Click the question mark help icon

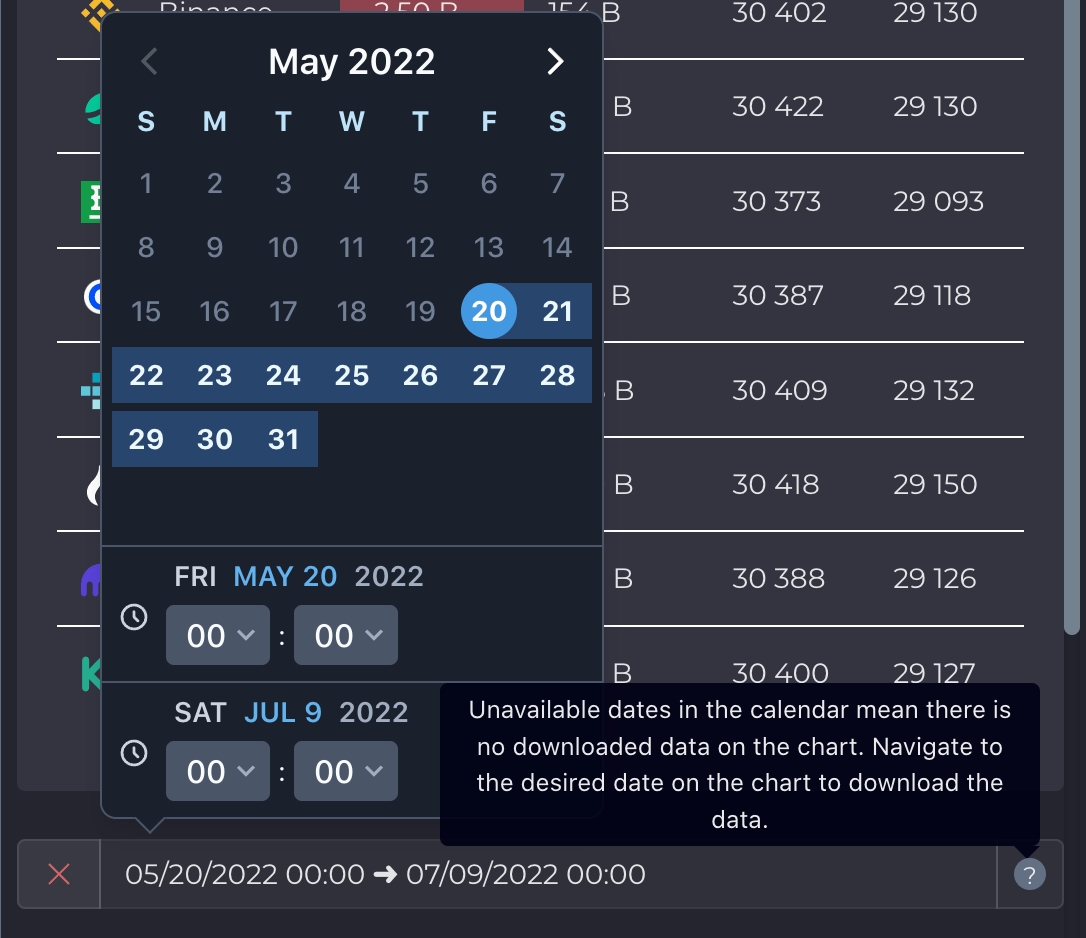pos(1029,875)
